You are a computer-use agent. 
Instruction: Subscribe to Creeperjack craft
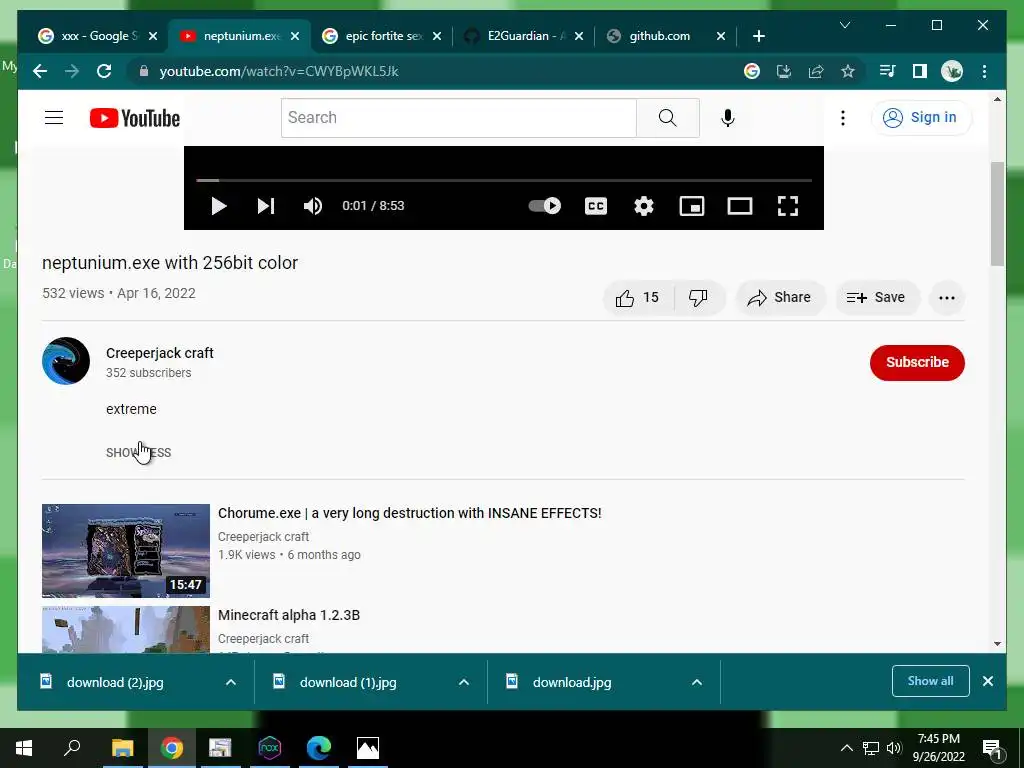click(917, 362)
